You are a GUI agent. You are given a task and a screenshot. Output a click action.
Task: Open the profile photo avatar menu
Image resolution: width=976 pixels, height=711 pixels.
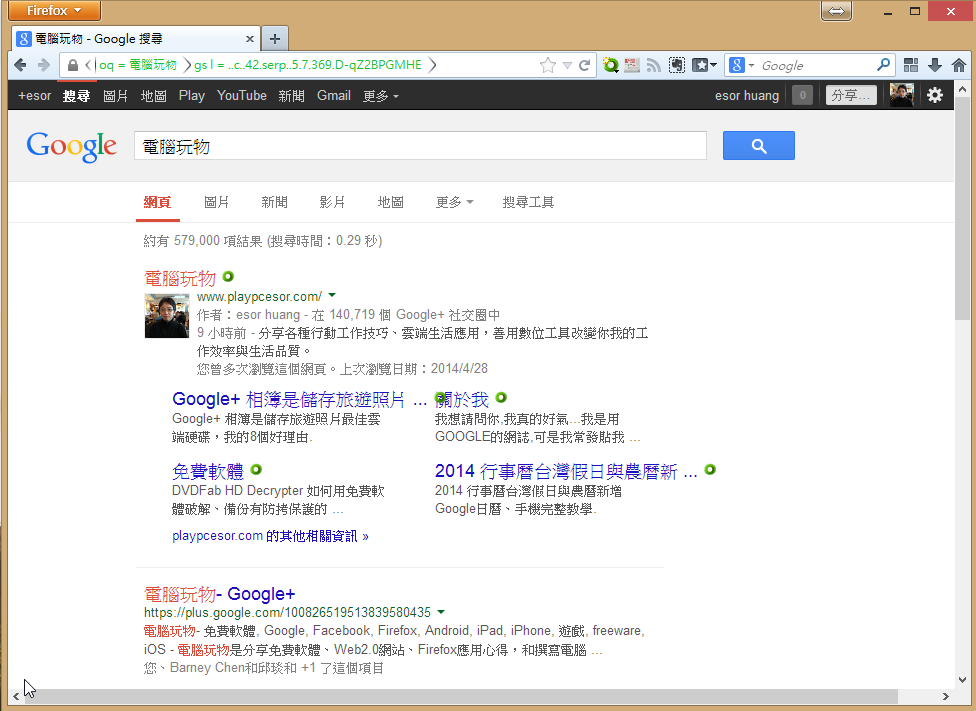pos(901,95)
